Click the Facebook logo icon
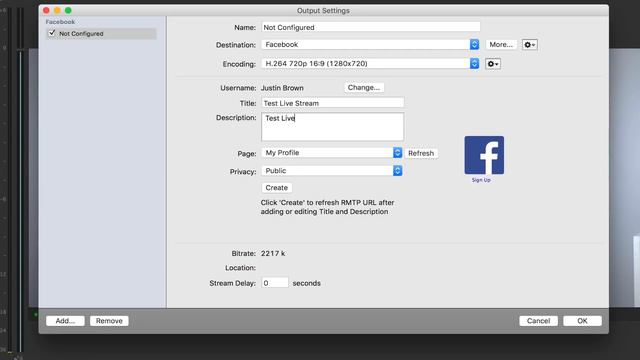The height and width of the screenshot is (360, 640). tap(484, 155)
